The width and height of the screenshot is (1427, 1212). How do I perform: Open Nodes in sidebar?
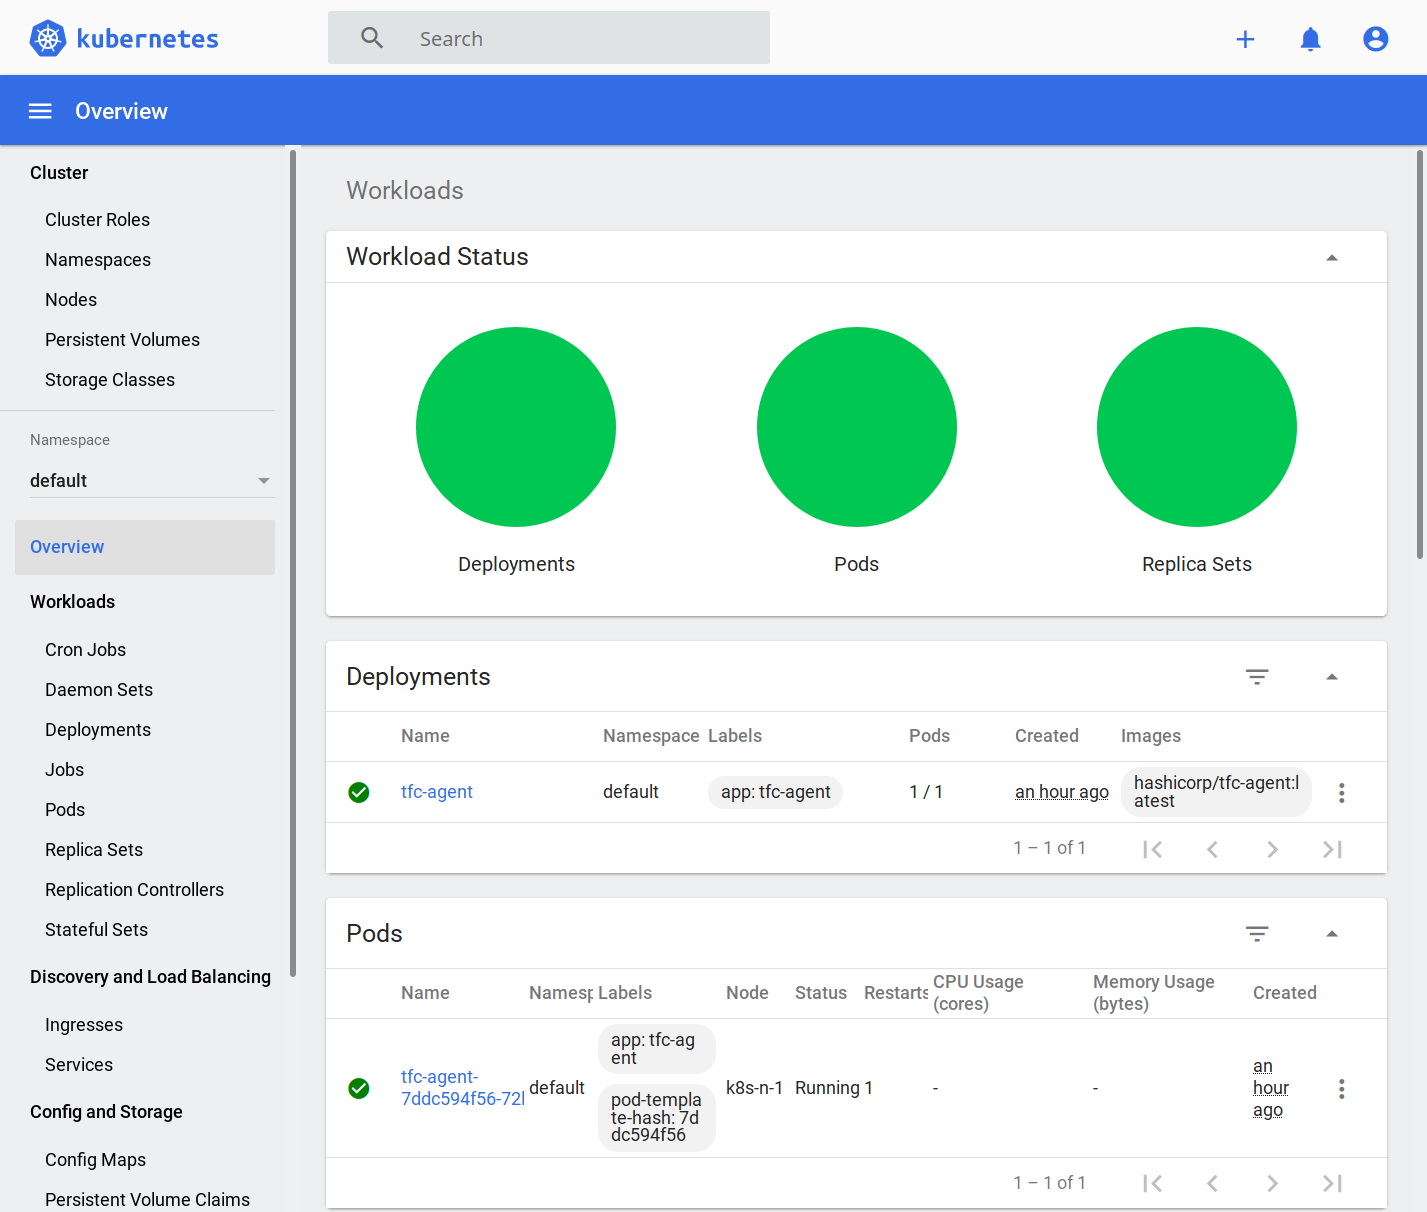pos(71,300)
